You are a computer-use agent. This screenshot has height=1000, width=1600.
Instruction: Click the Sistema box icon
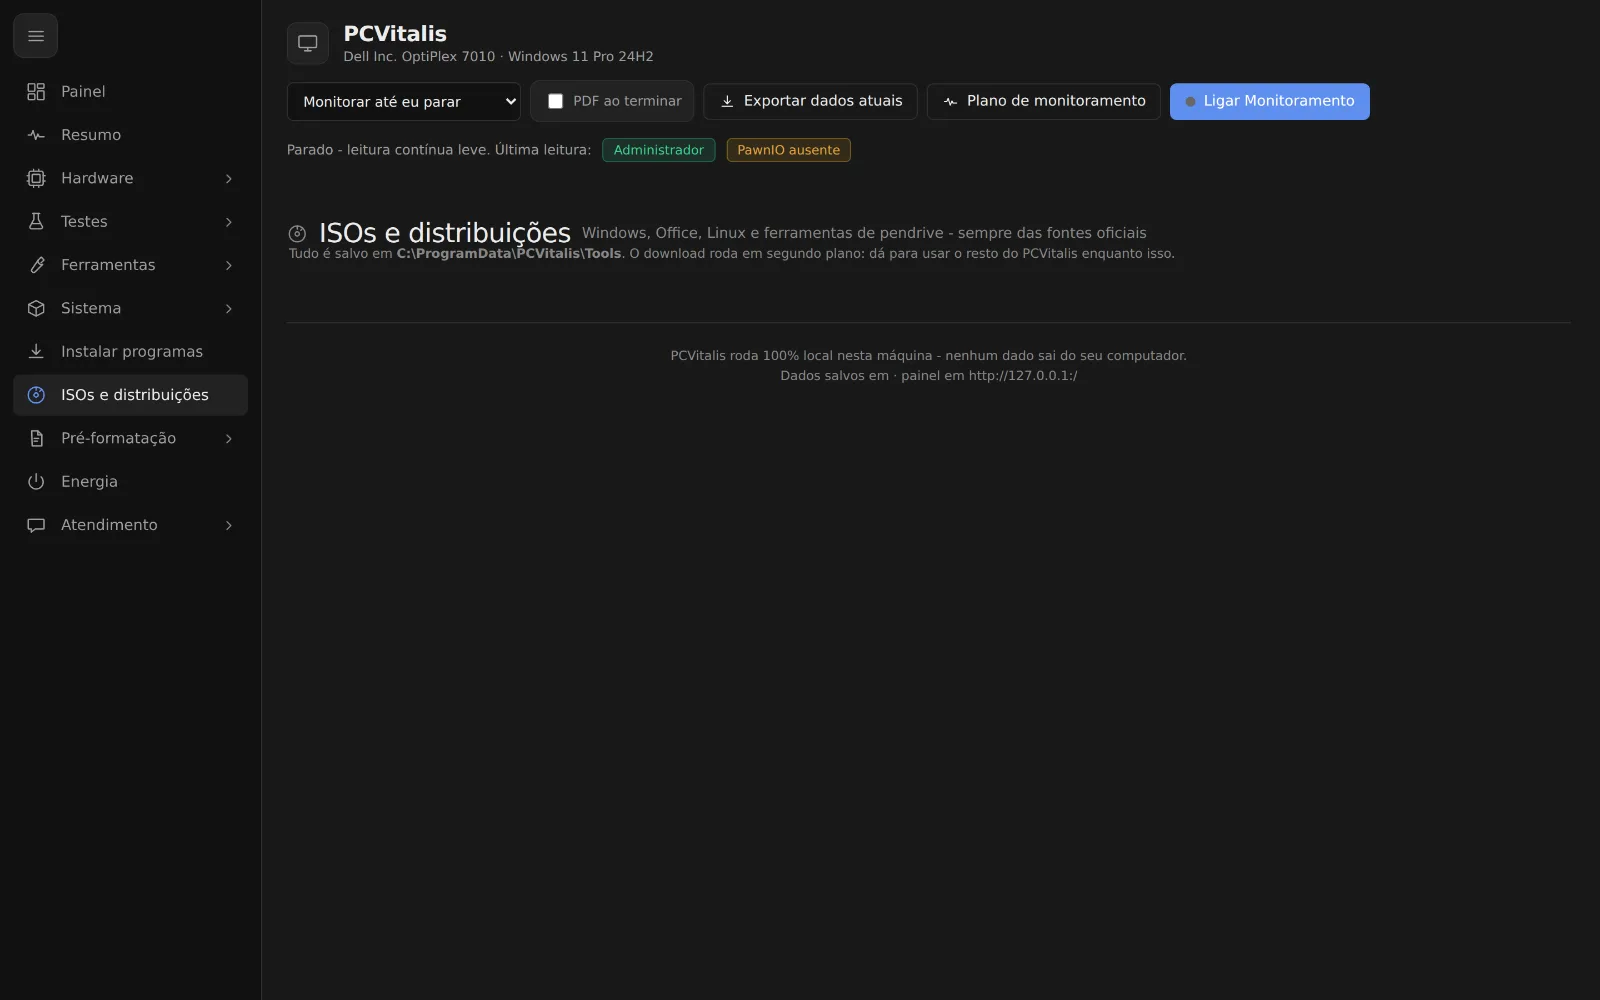36,308
